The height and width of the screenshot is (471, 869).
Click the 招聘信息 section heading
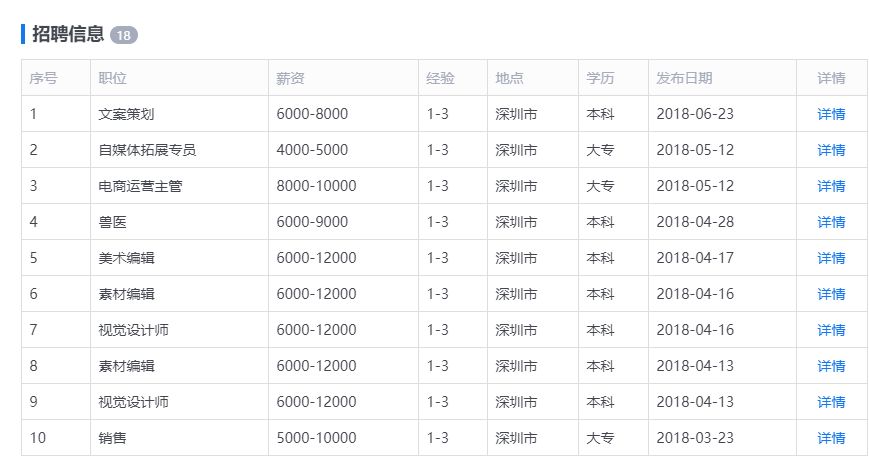pyautogui.click(x=68, y=34)
